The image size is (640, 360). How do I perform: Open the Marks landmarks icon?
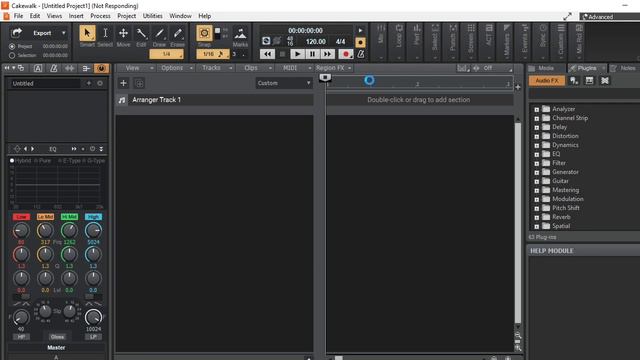click(x=240, y=33)
